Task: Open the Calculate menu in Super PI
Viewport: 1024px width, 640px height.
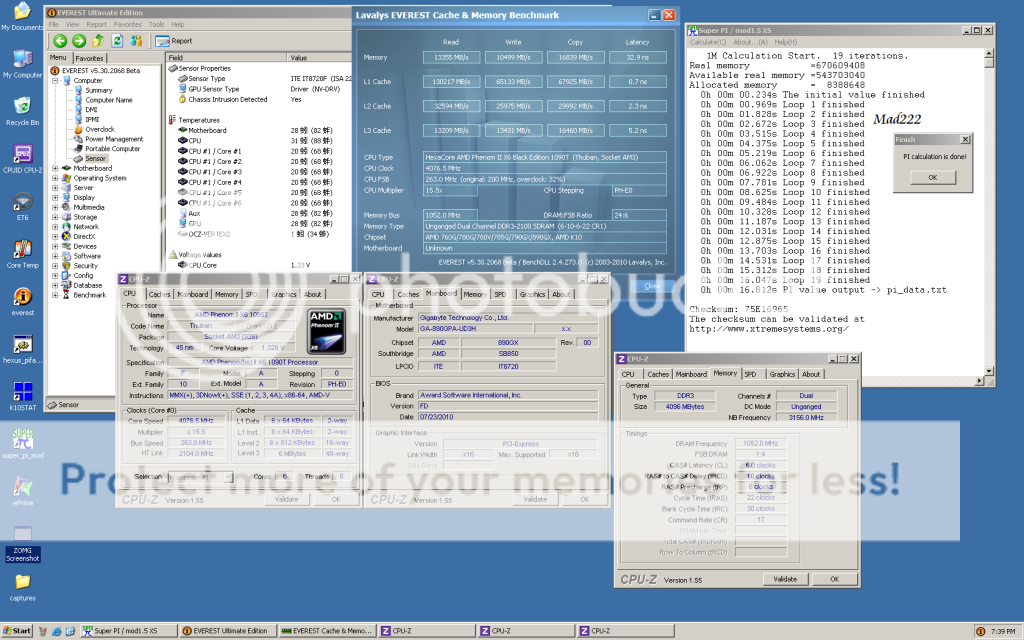Action: pos(708,42)
